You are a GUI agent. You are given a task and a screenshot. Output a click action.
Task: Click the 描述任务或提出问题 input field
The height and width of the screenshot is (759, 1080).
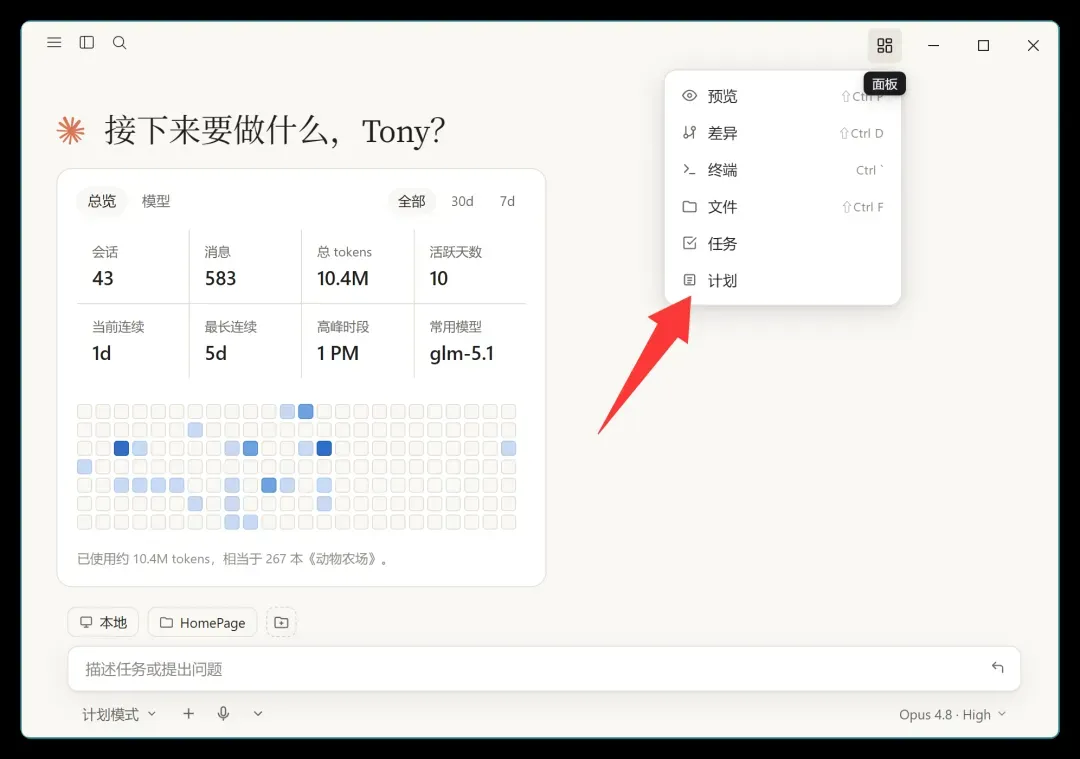[x=544, y=669]
